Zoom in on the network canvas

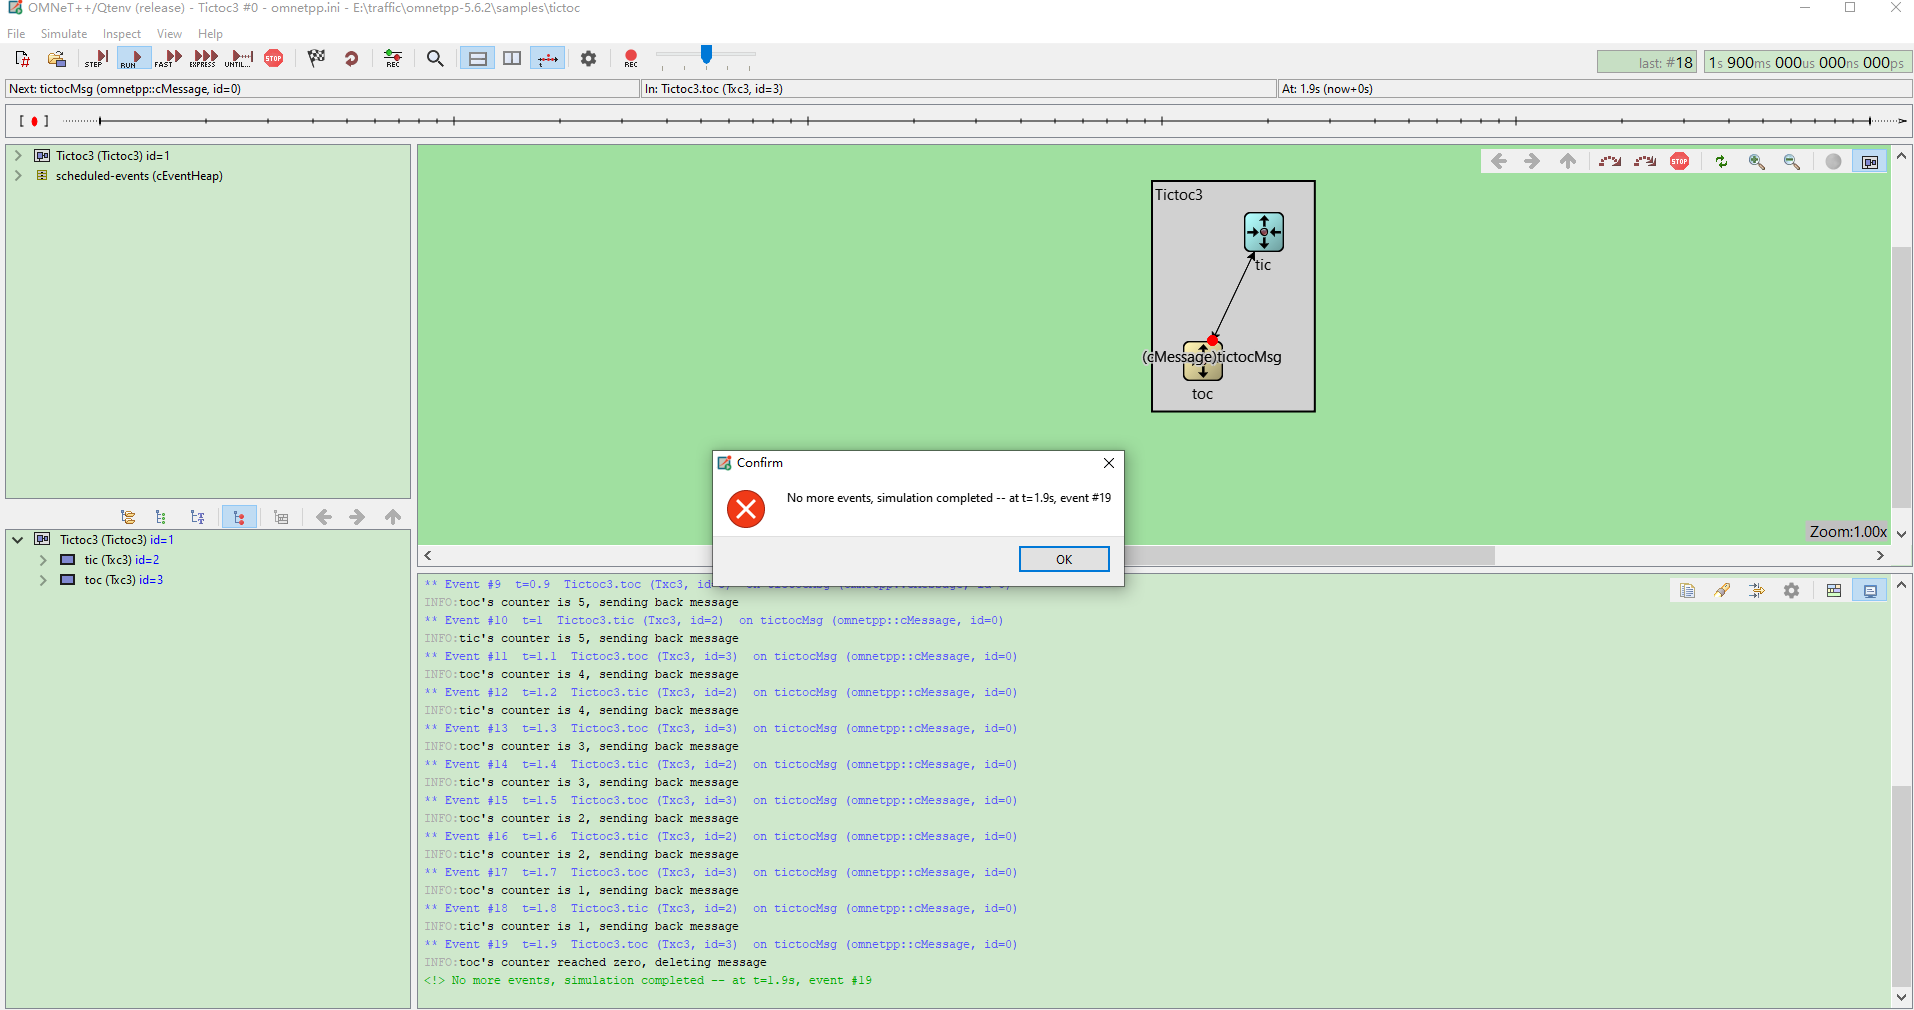pyautogui.click(x=1757, y=162)
